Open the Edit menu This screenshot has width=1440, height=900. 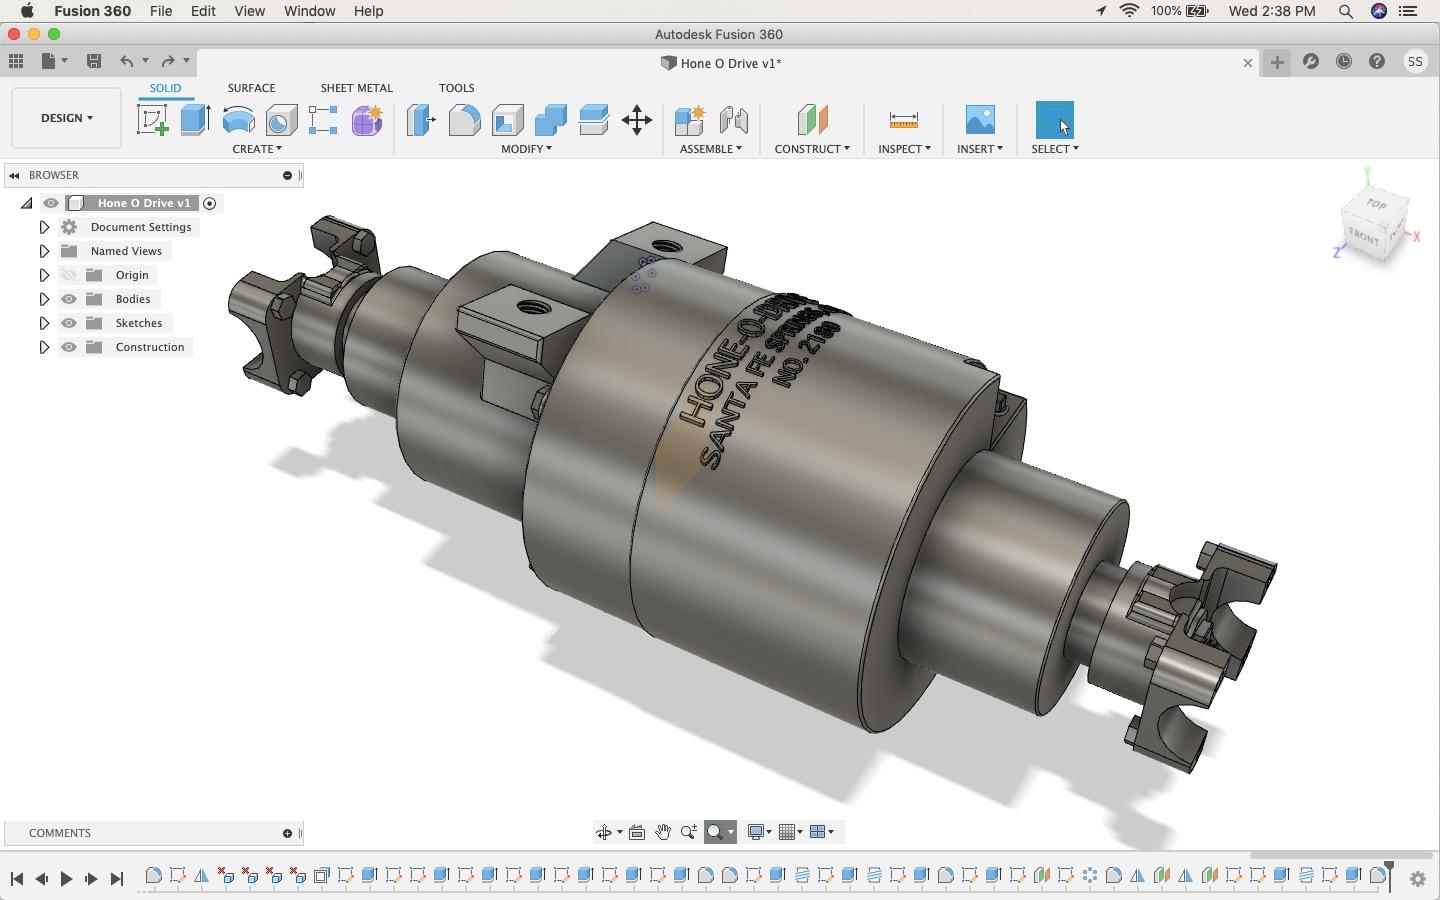(x=203, y=11)
